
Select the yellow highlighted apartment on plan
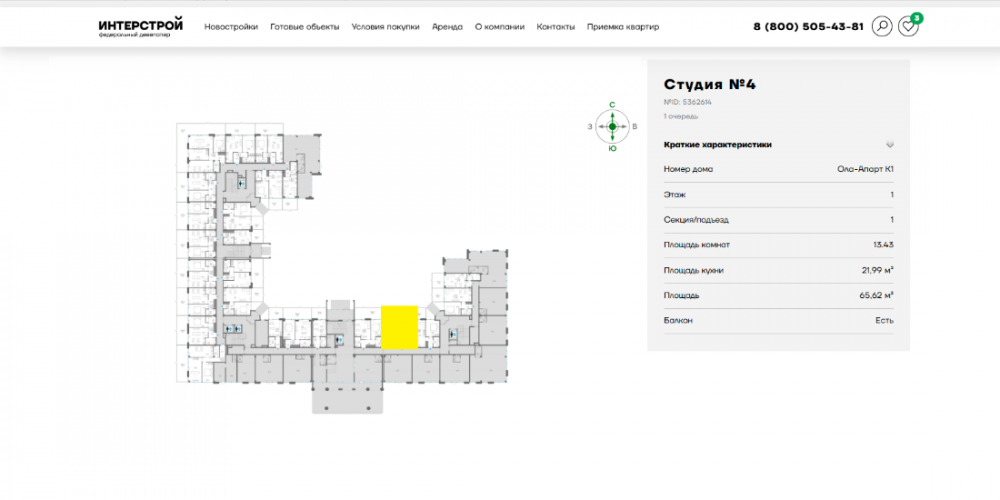click(399, 327)
